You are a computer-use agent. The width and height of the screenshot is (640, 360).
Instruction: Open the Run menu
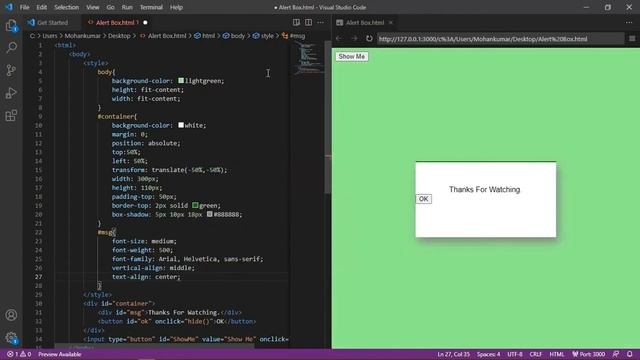127,7
